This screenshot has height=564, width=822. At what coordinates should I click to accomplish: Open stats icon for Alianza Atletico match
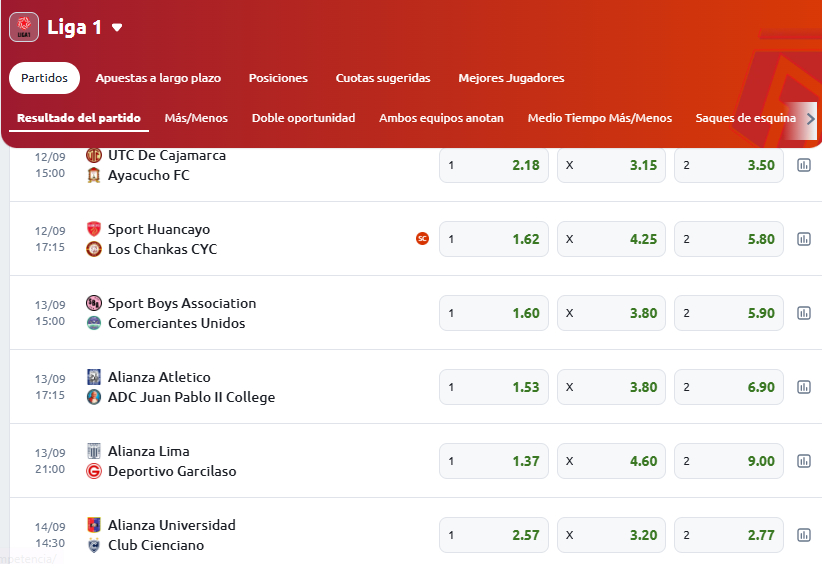point(804,387)
